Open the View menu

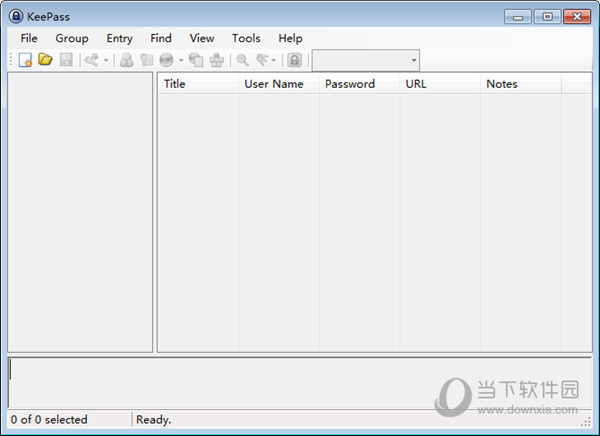click(x=202, y=38)
